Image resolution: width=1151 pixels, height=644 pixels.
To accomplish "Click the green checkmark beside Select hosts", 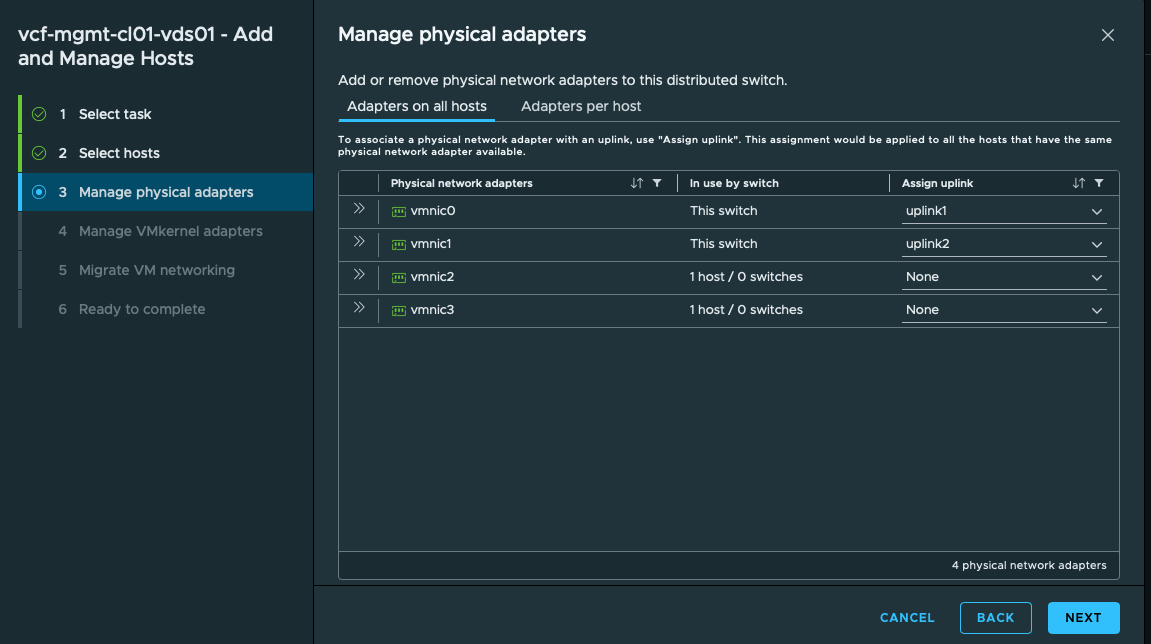I will (x=39, y=153).
